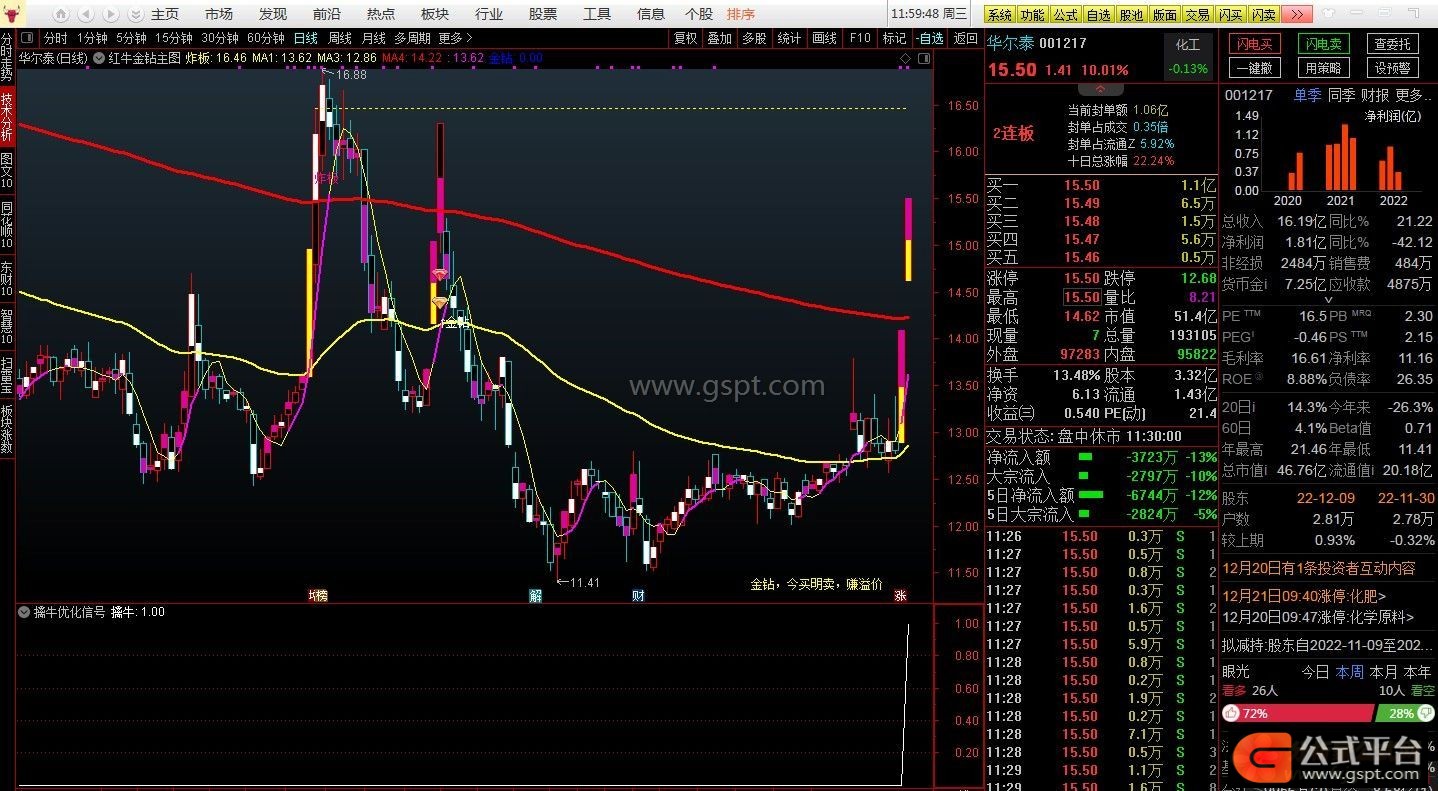Switch to 分时 chart period

click(x=56, y=38)
